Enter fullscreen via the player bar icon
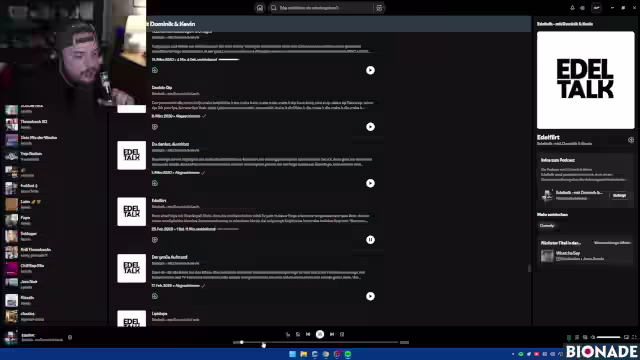 (x=634, y=337)
